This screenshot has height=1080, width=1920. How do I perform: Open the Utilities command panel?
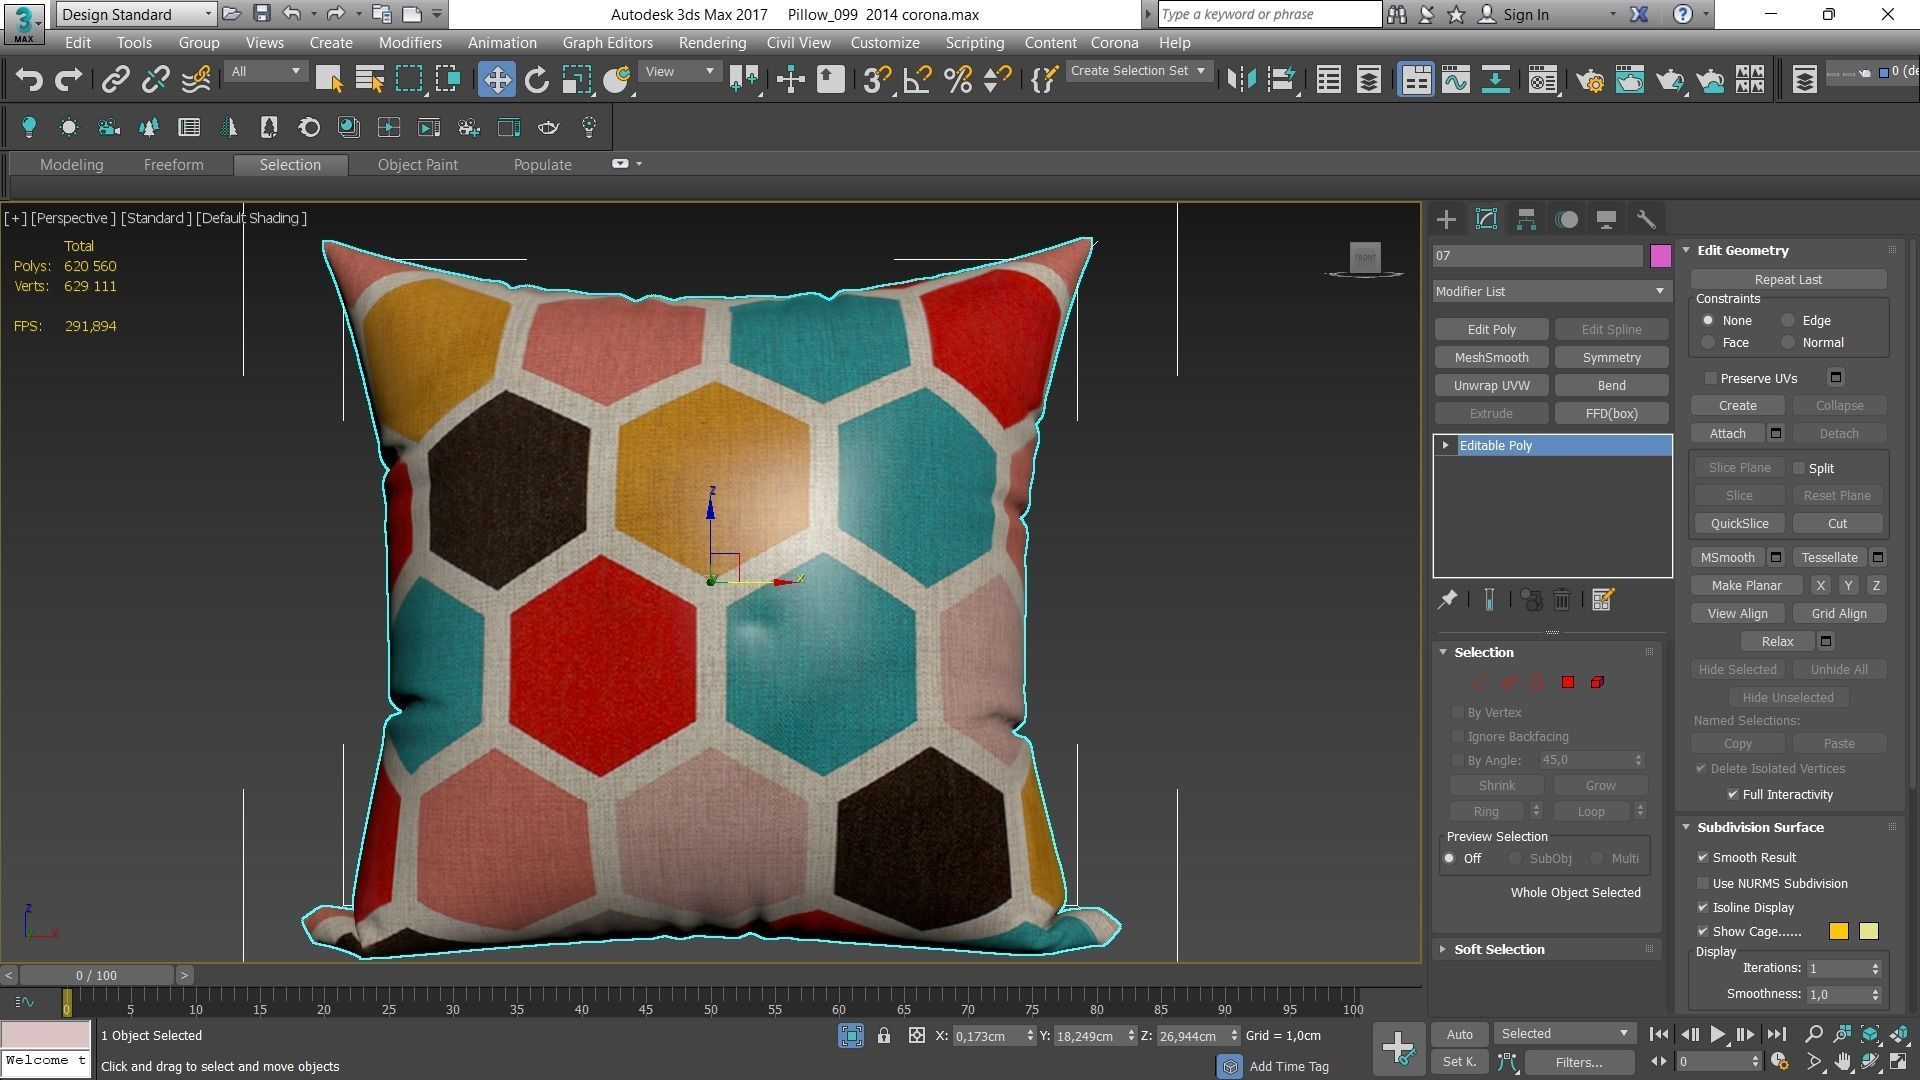click(1646, 219)
